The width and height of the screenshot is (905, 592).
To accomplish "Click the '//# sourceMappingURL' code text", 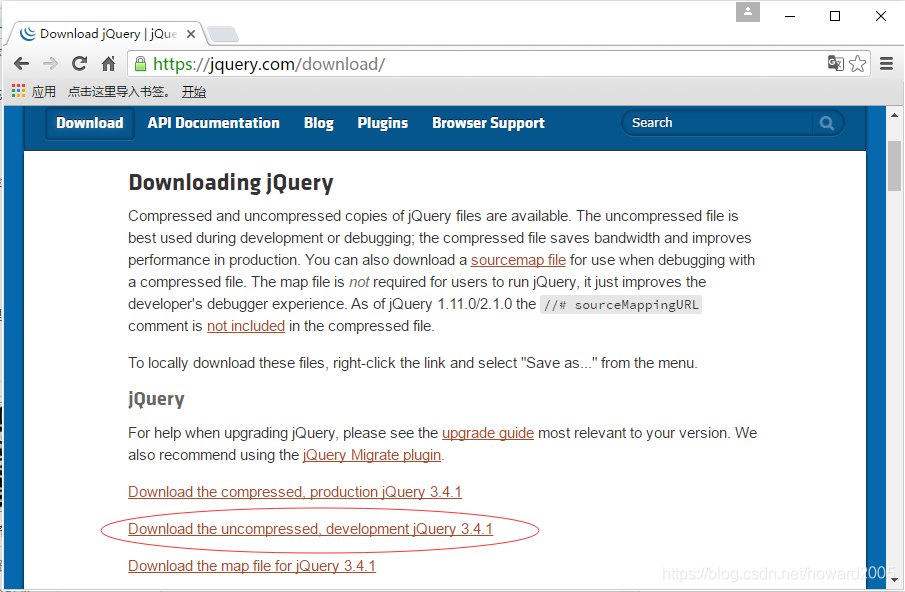I will tap(621, 305).
